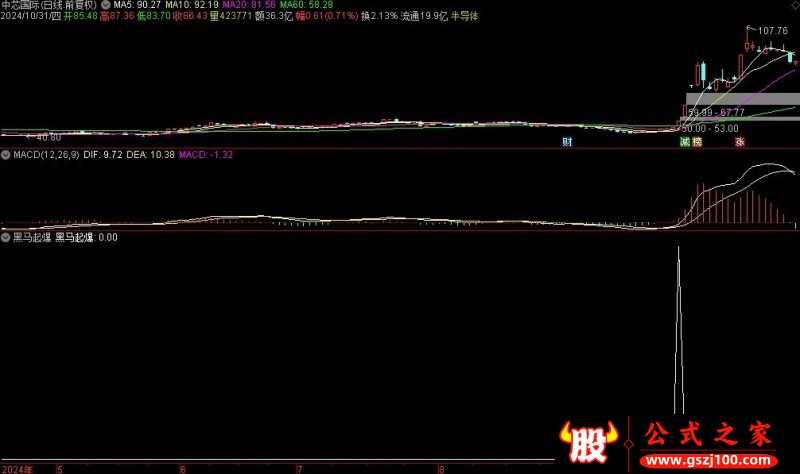Click the high price 高87.36
The image size is (800, 474).
click(x=117, y=16)
